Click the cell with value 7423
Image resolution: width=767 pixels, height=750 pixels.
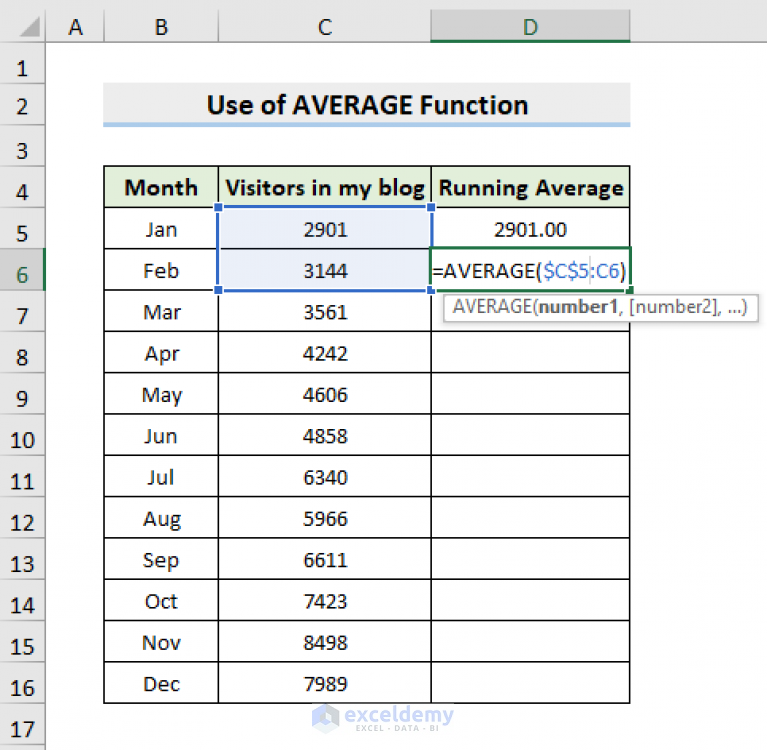point(324,601)
